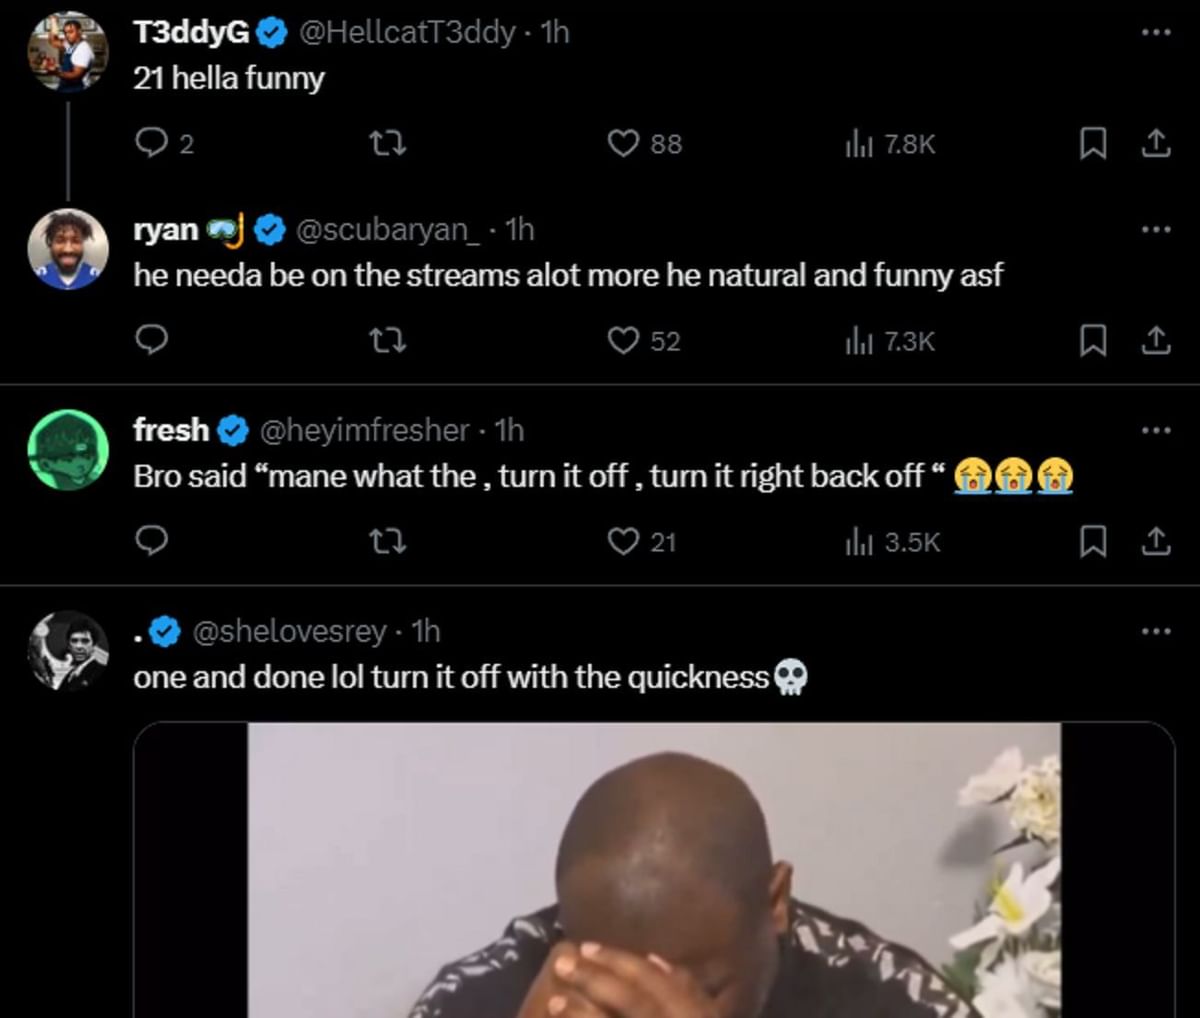1200x1018 pixels.
Task: Open the more options menu on shelovesrey's tweet
Action: (x=1157, y=631)
